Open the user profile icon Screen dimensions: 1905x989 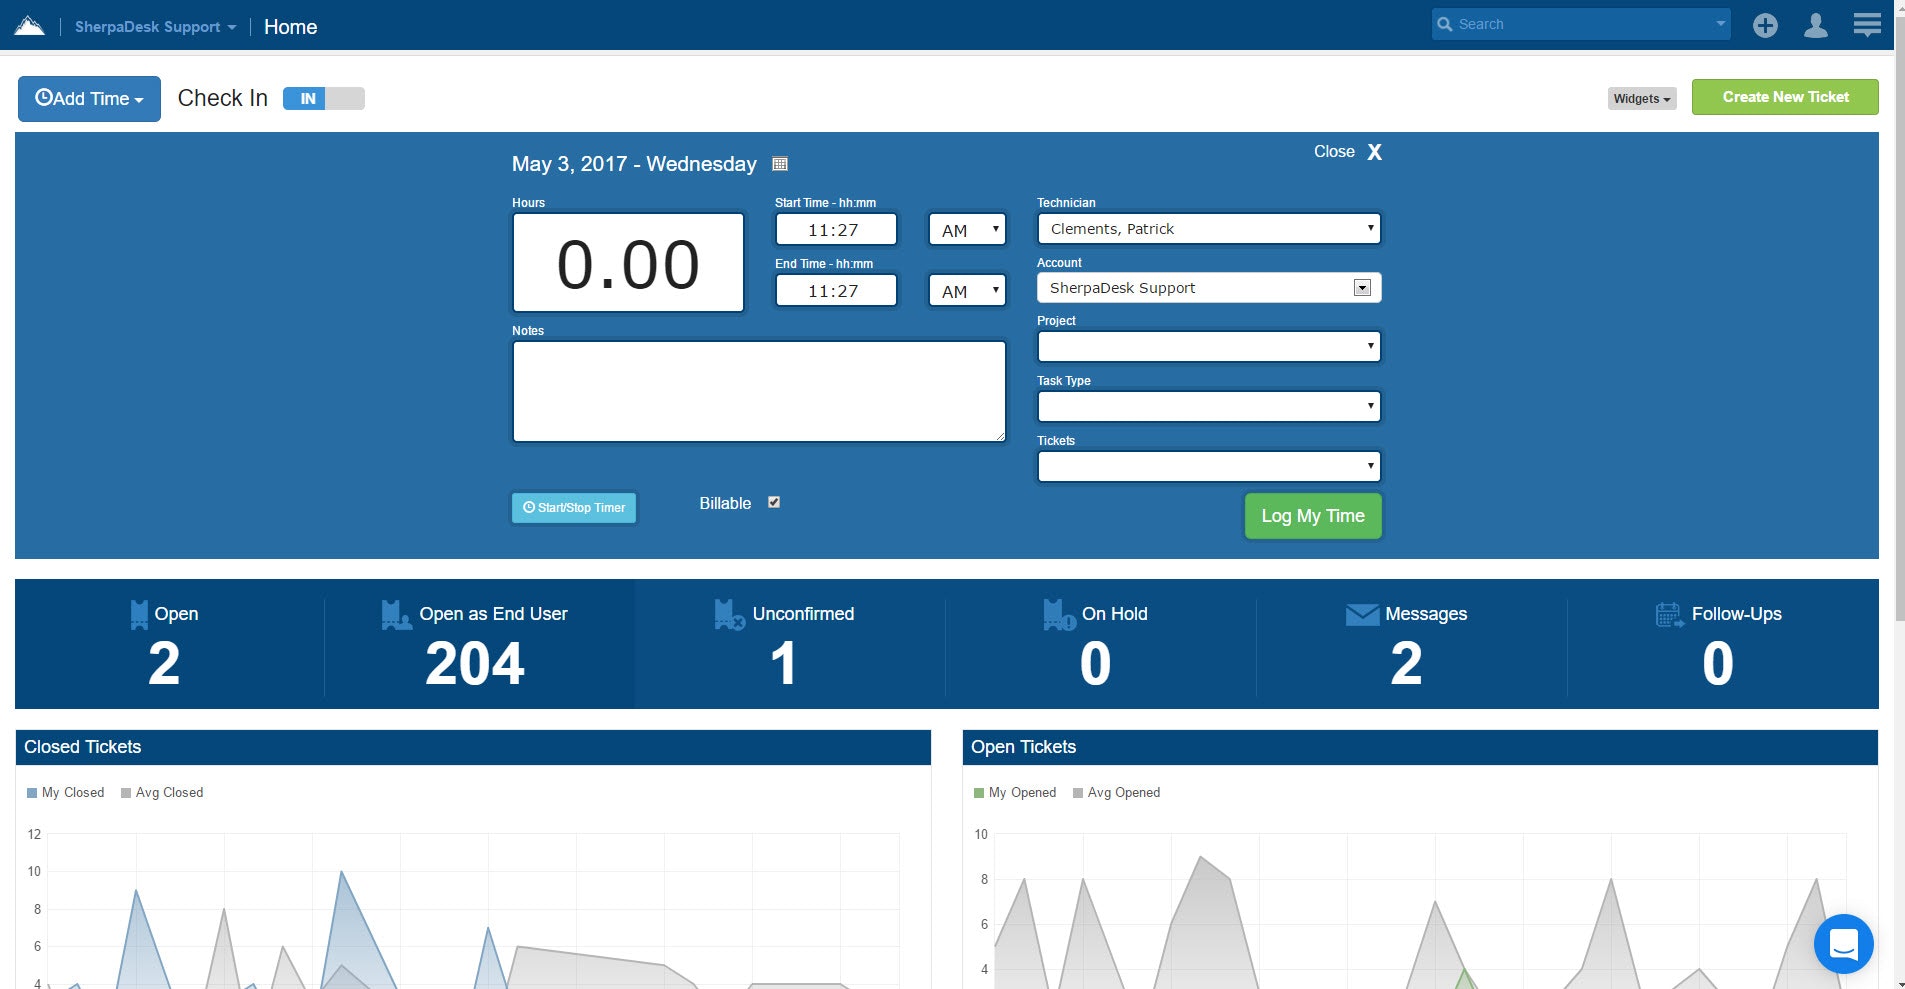(1816, 25)
